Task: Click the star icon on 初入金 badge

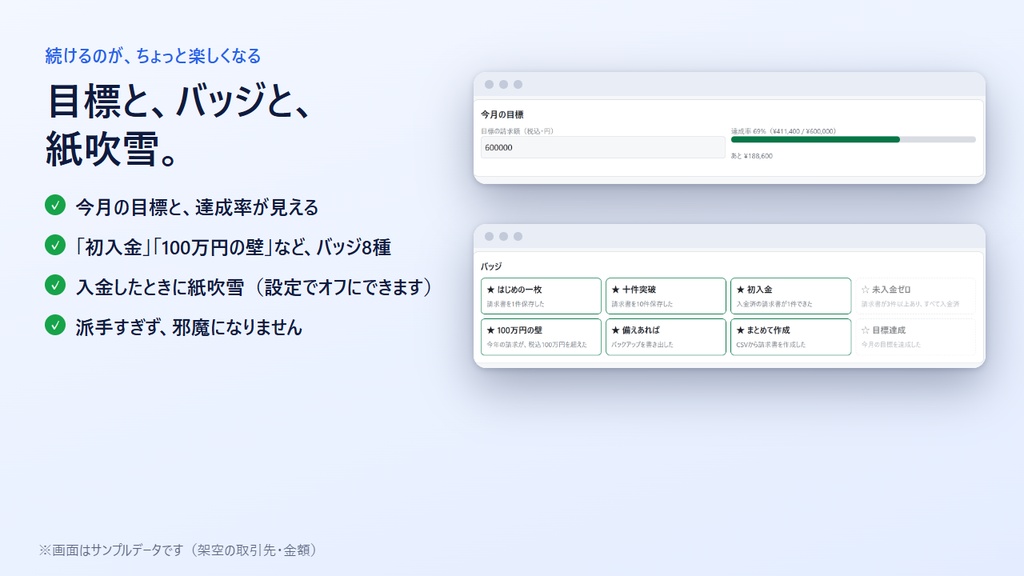Action: pyautogui.click(x=740, y=290)
